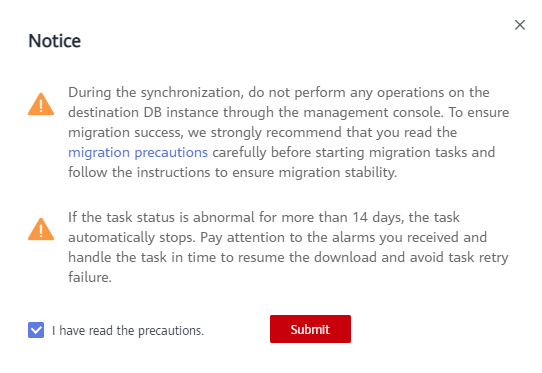Click the Notice dialog heading

click(55, 41)
